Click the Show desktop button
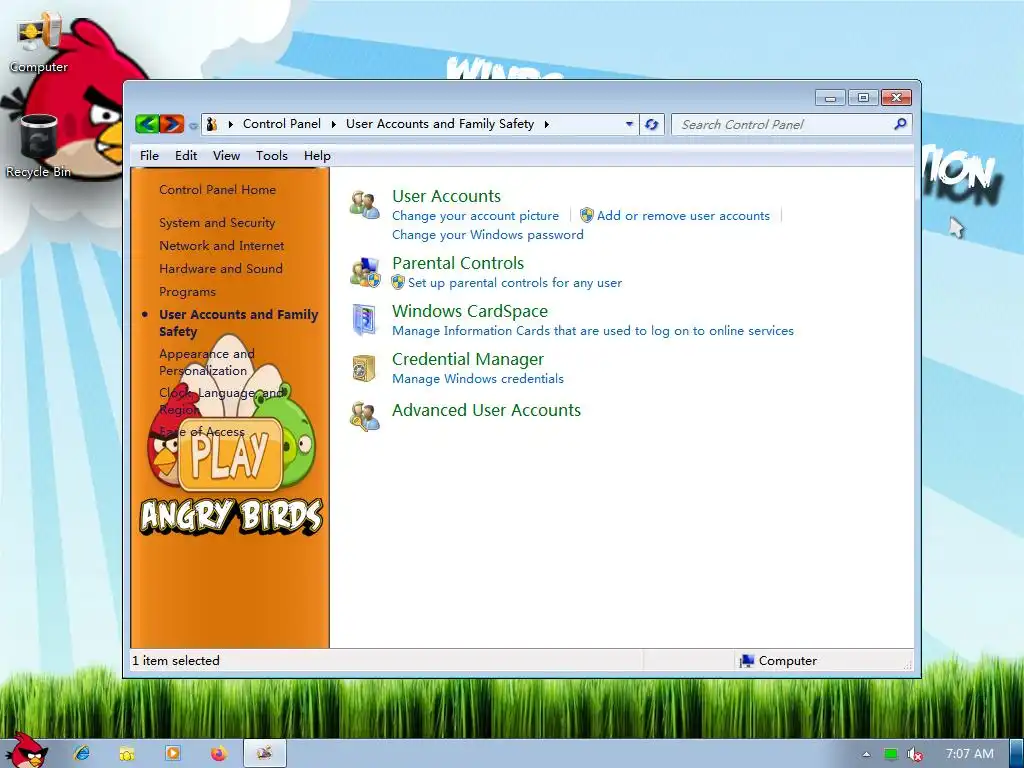The width and height of the screenshot is (1024, 768). 1017,754
